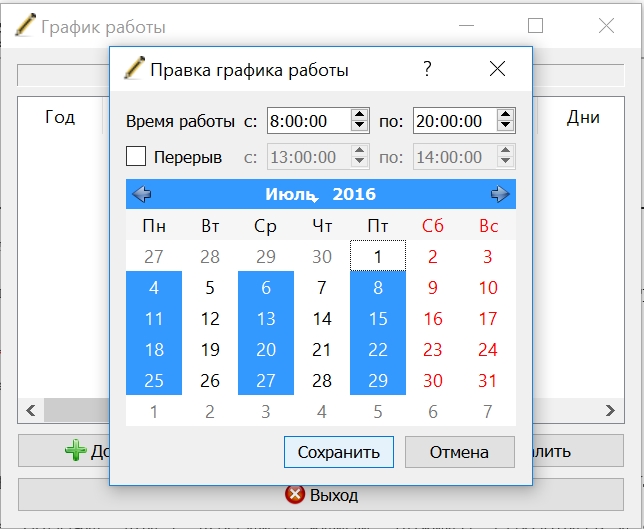
Task: Select Saturday July 9
Action: click(x=433, y=287)
